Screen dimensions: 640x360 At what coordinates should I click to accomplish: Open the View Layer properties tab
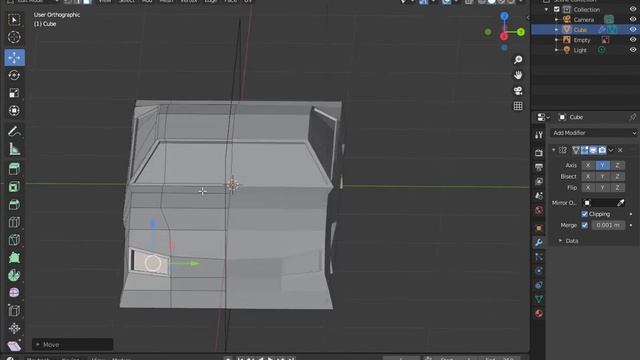coord(539,181)
